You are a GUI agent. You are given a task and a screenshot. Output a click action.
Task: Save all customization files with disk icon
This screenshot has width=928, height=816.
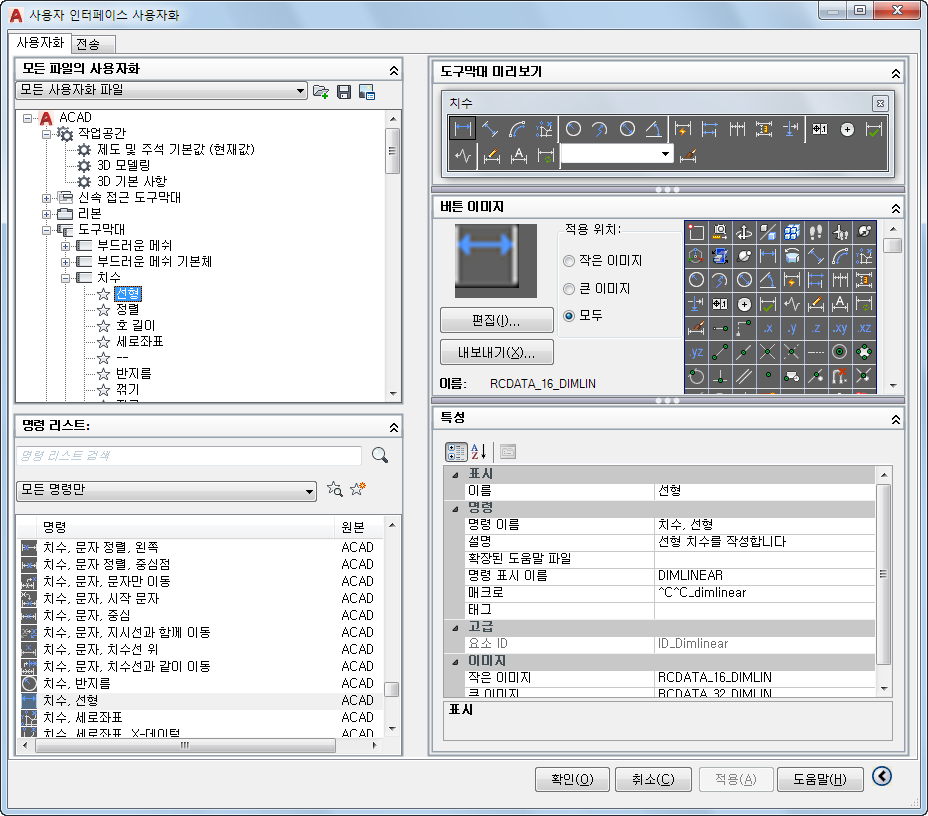click(344, 91)
